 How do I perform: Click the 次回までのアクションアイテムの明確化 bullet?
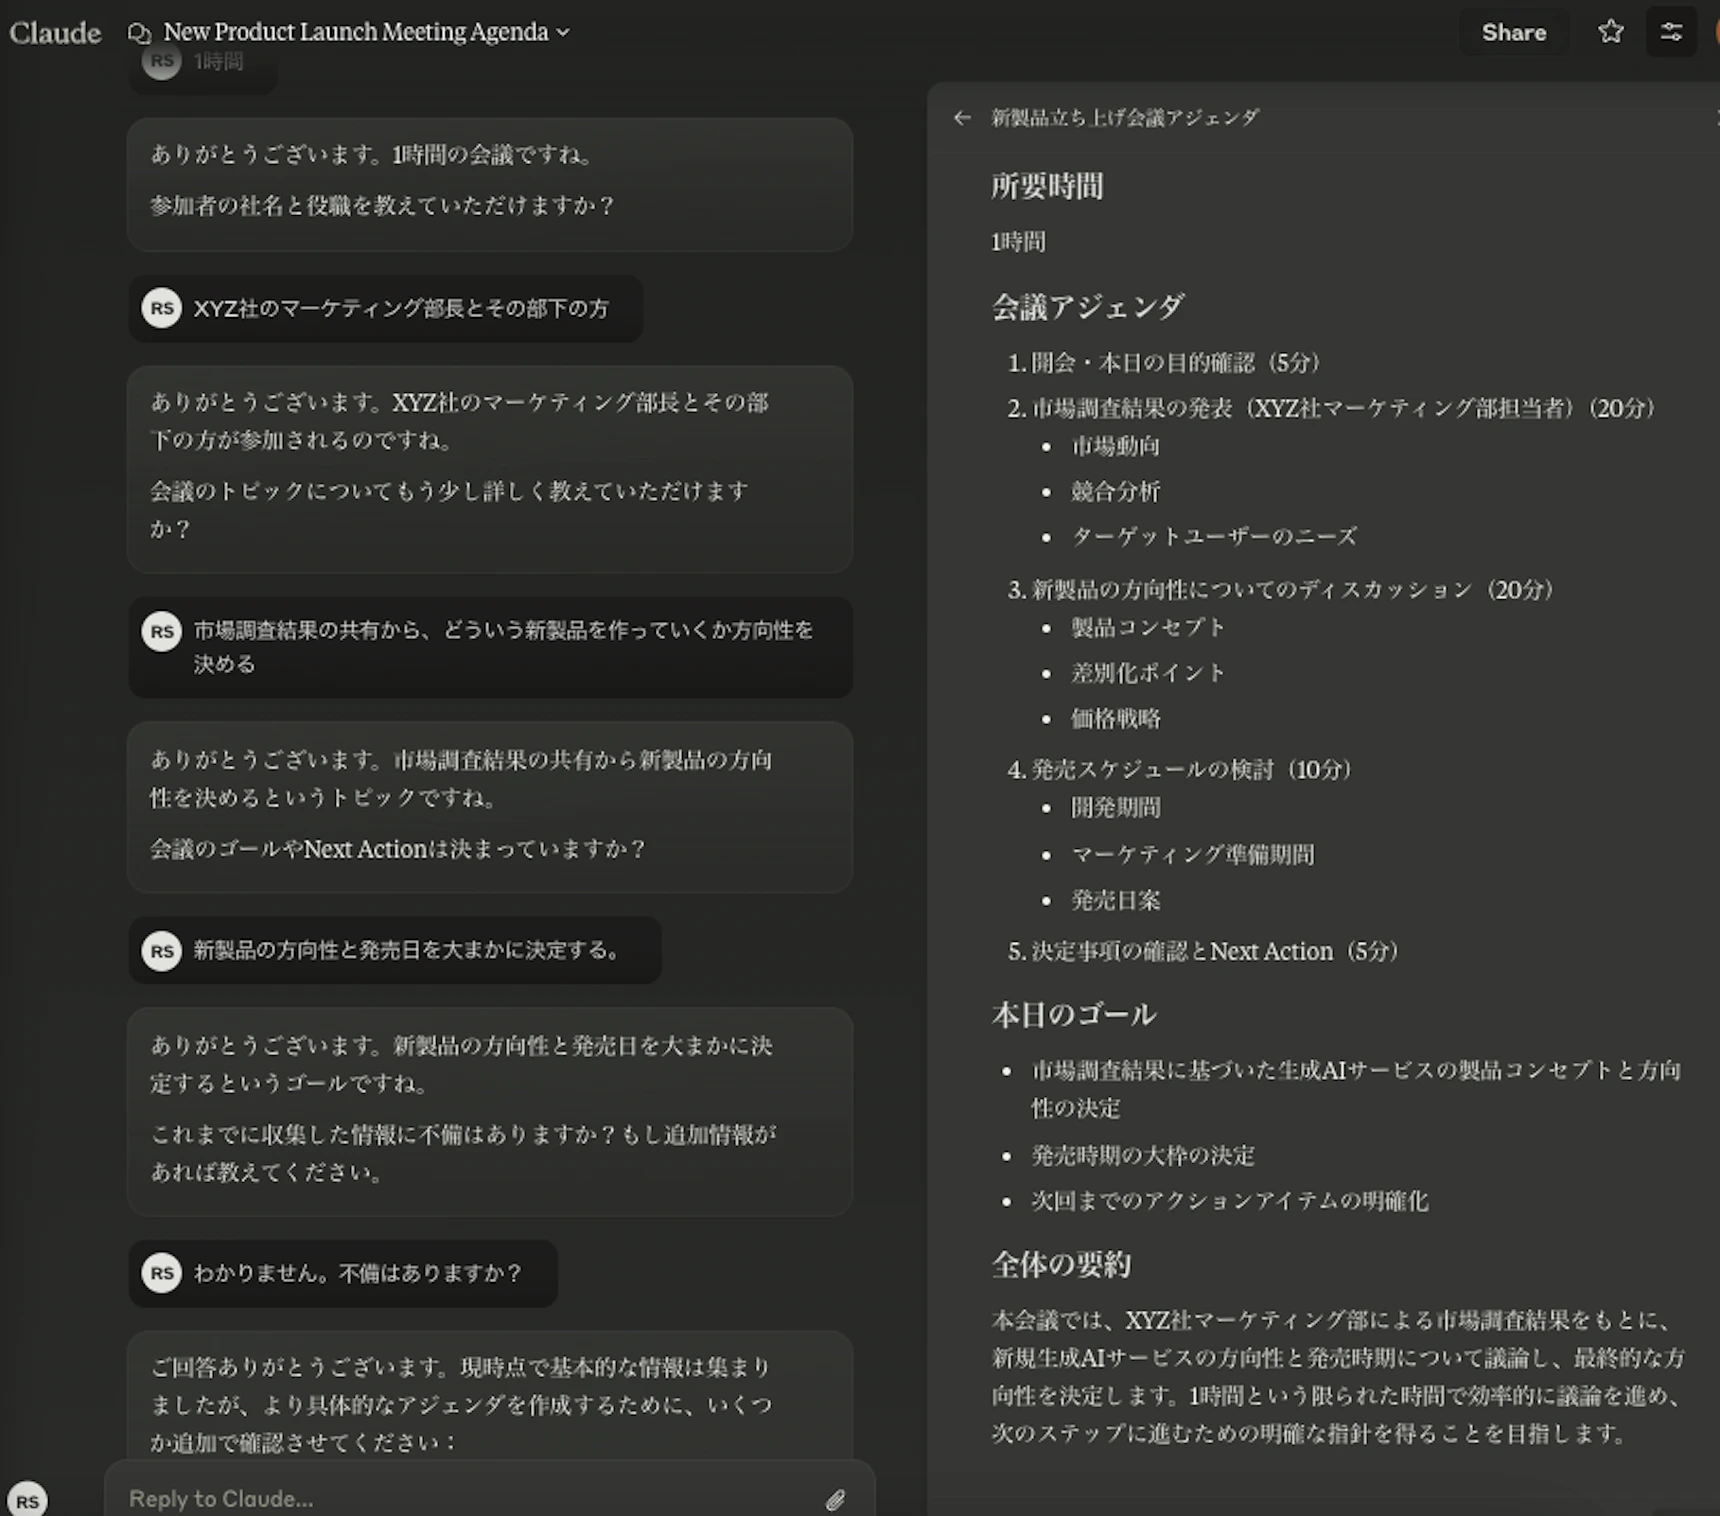coord(1229,1200)
